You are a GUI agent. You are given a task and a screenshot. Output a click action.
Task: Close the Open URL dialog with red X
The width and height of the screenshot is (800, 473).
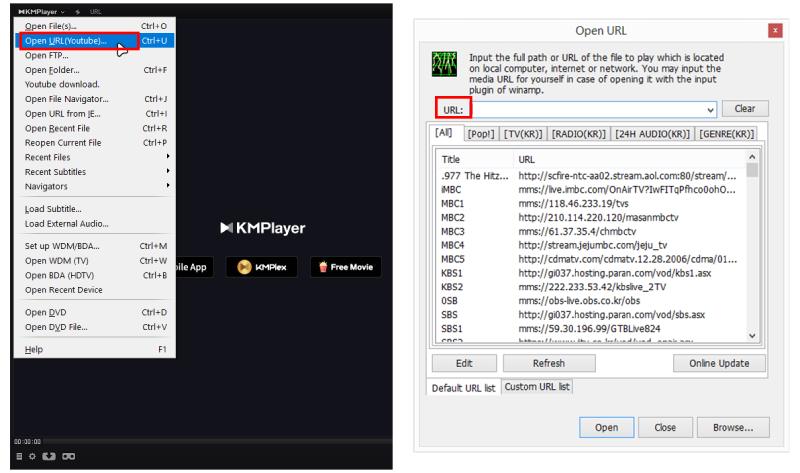775,31
